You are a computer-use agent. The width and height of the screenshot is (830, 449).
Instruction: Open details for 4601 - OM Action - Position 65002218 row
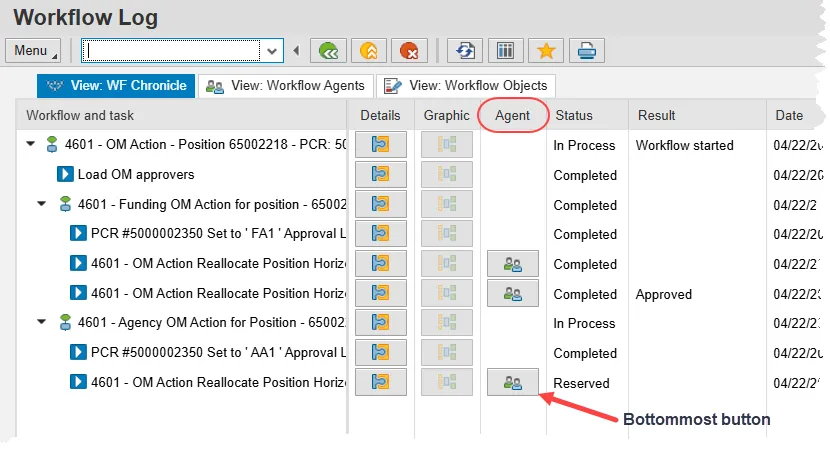[x=381, y=145]
